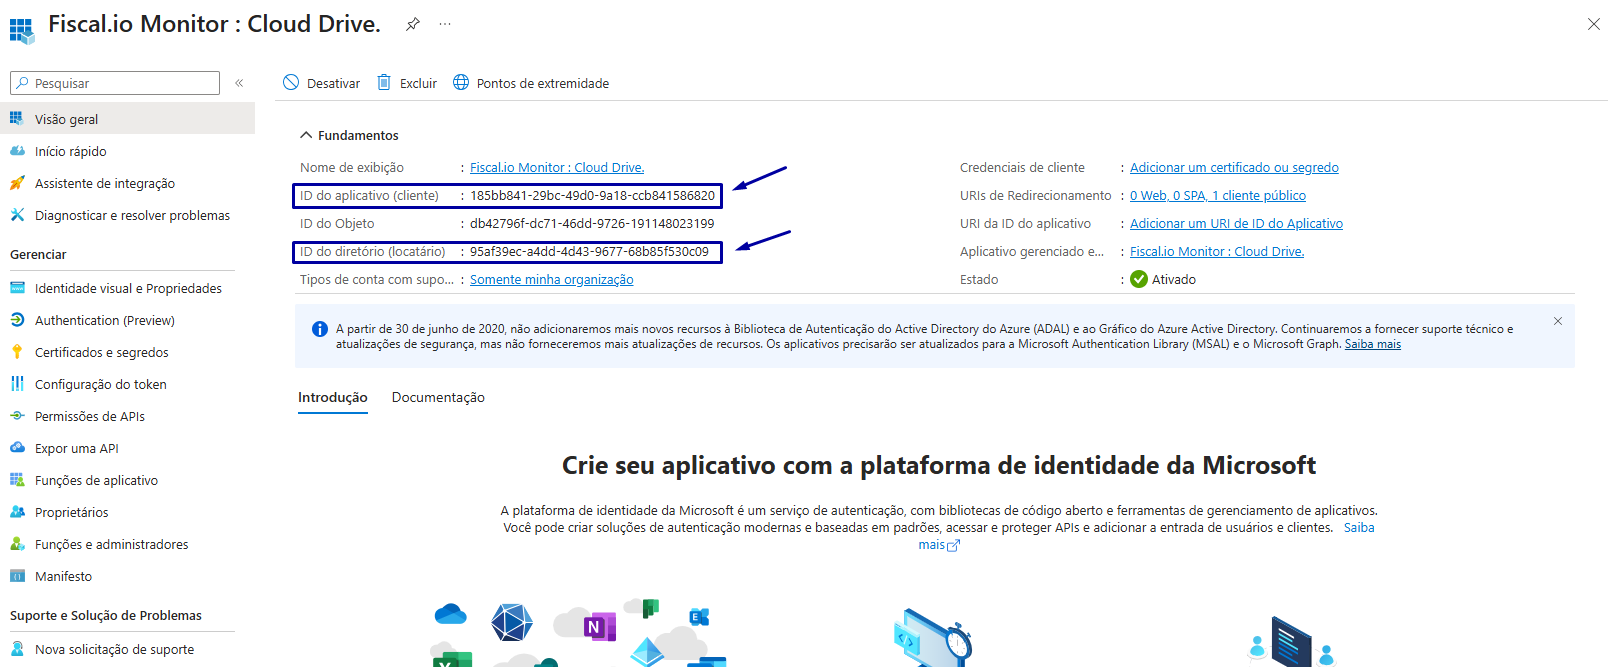1608x667 pixels.
Task: Click Pontos de extremidade toolbar label
Action: [543, 84]
